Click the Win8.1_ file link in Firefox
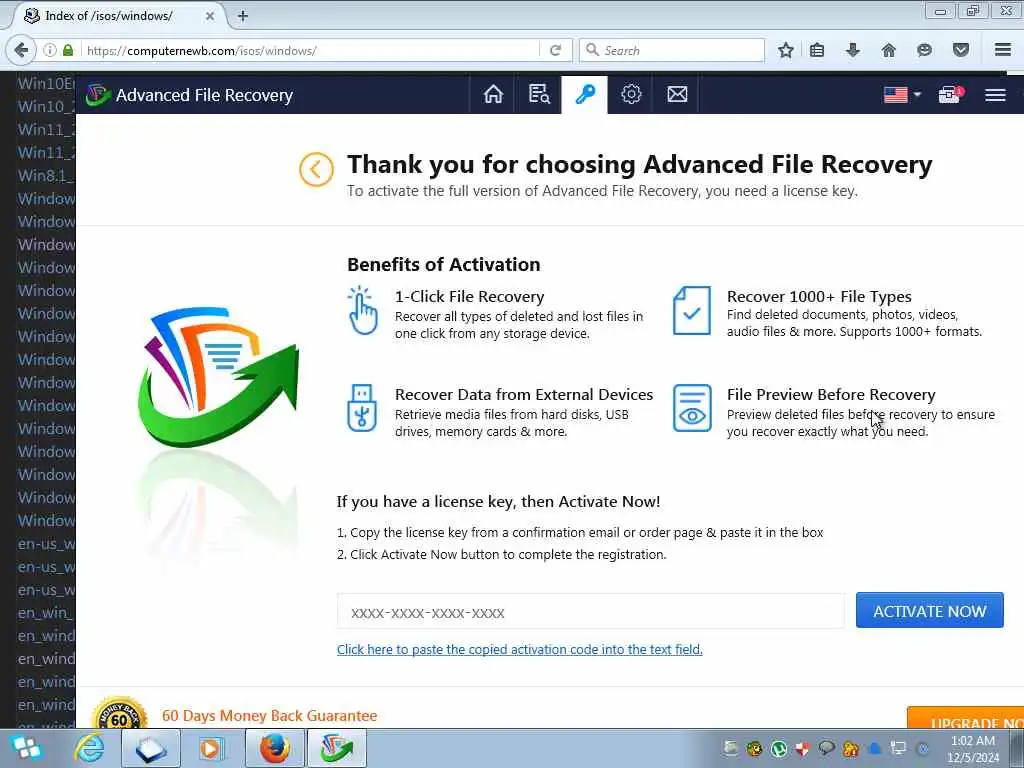This screenshot has height=768, width=1024. click(46, 176)
